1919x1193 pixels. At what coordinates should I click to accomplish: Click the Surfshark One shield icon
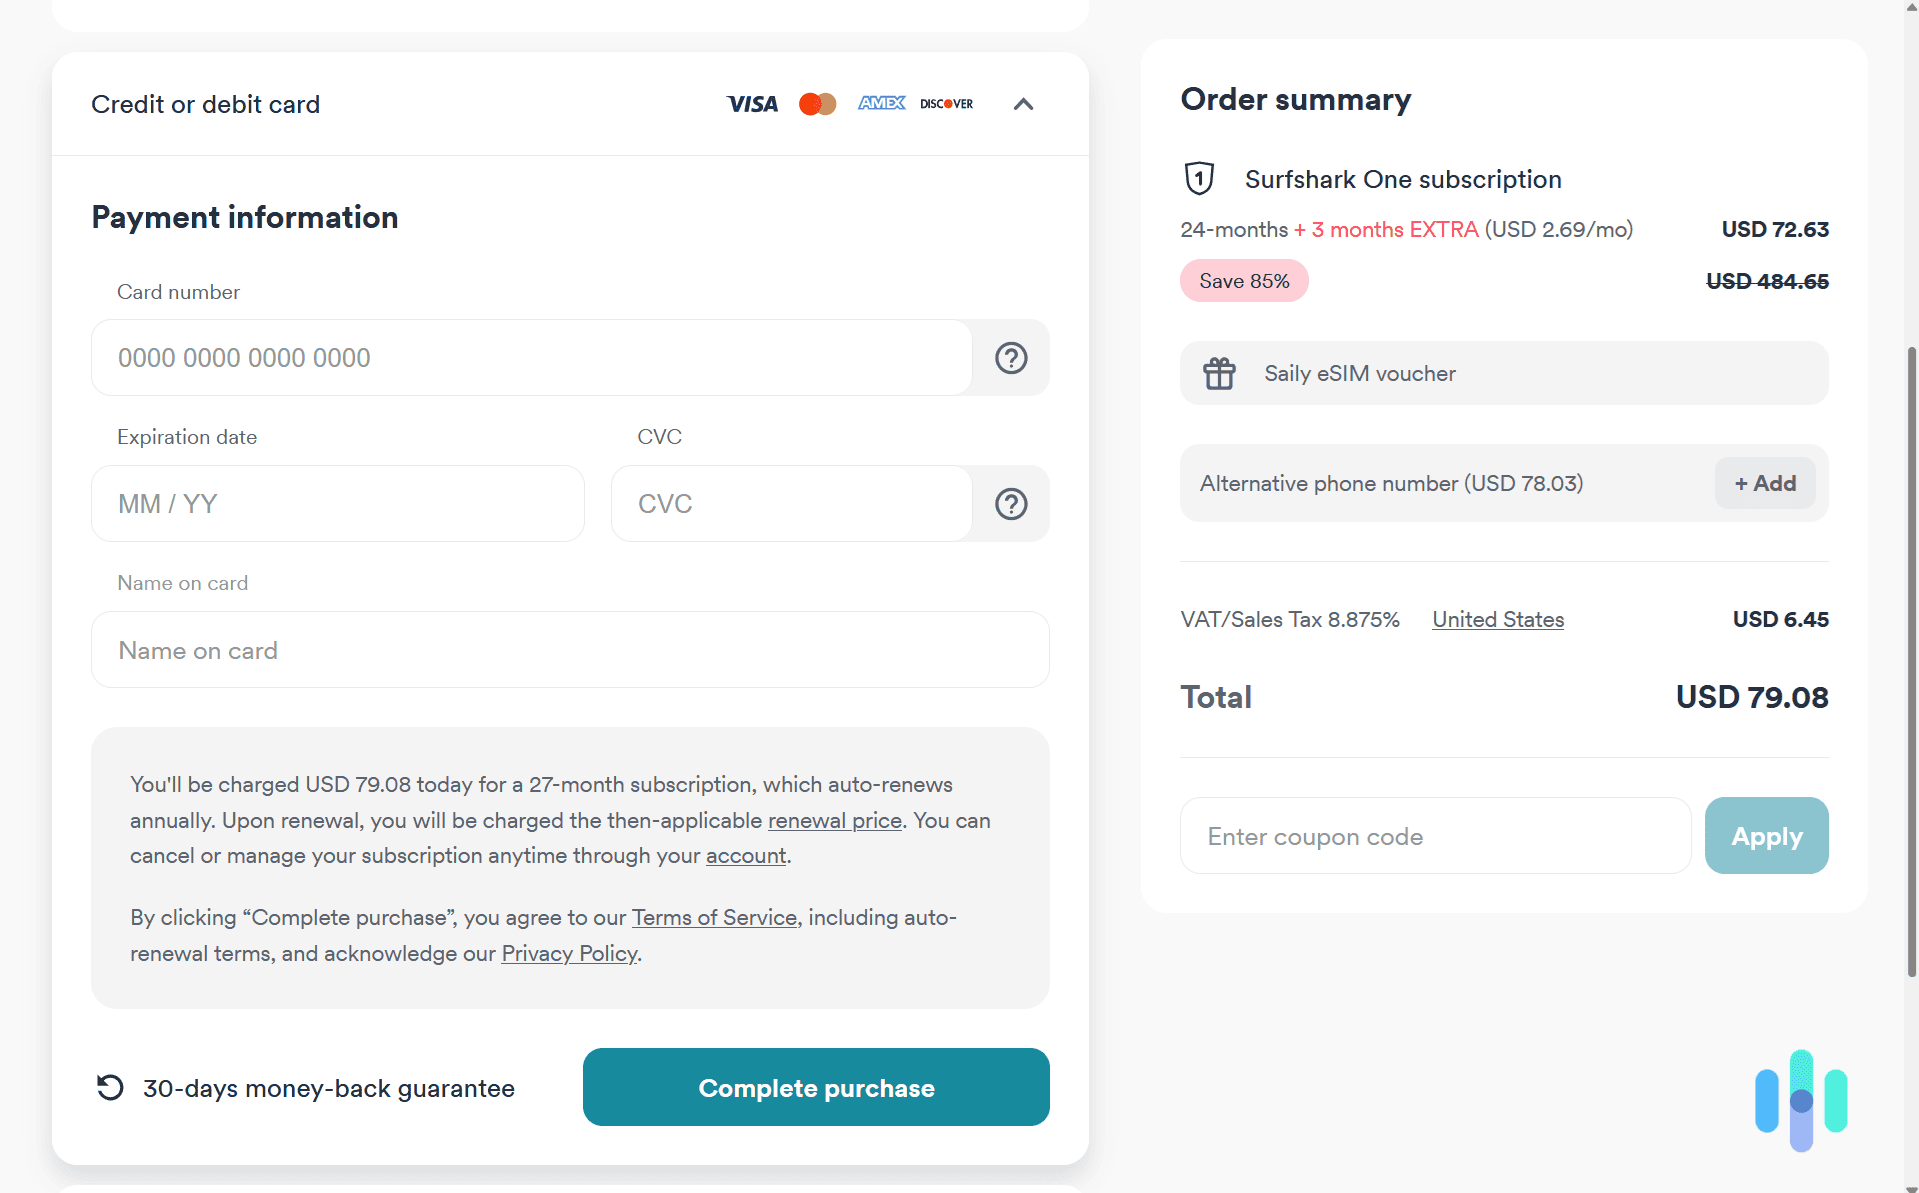(x=1198, y=177)
